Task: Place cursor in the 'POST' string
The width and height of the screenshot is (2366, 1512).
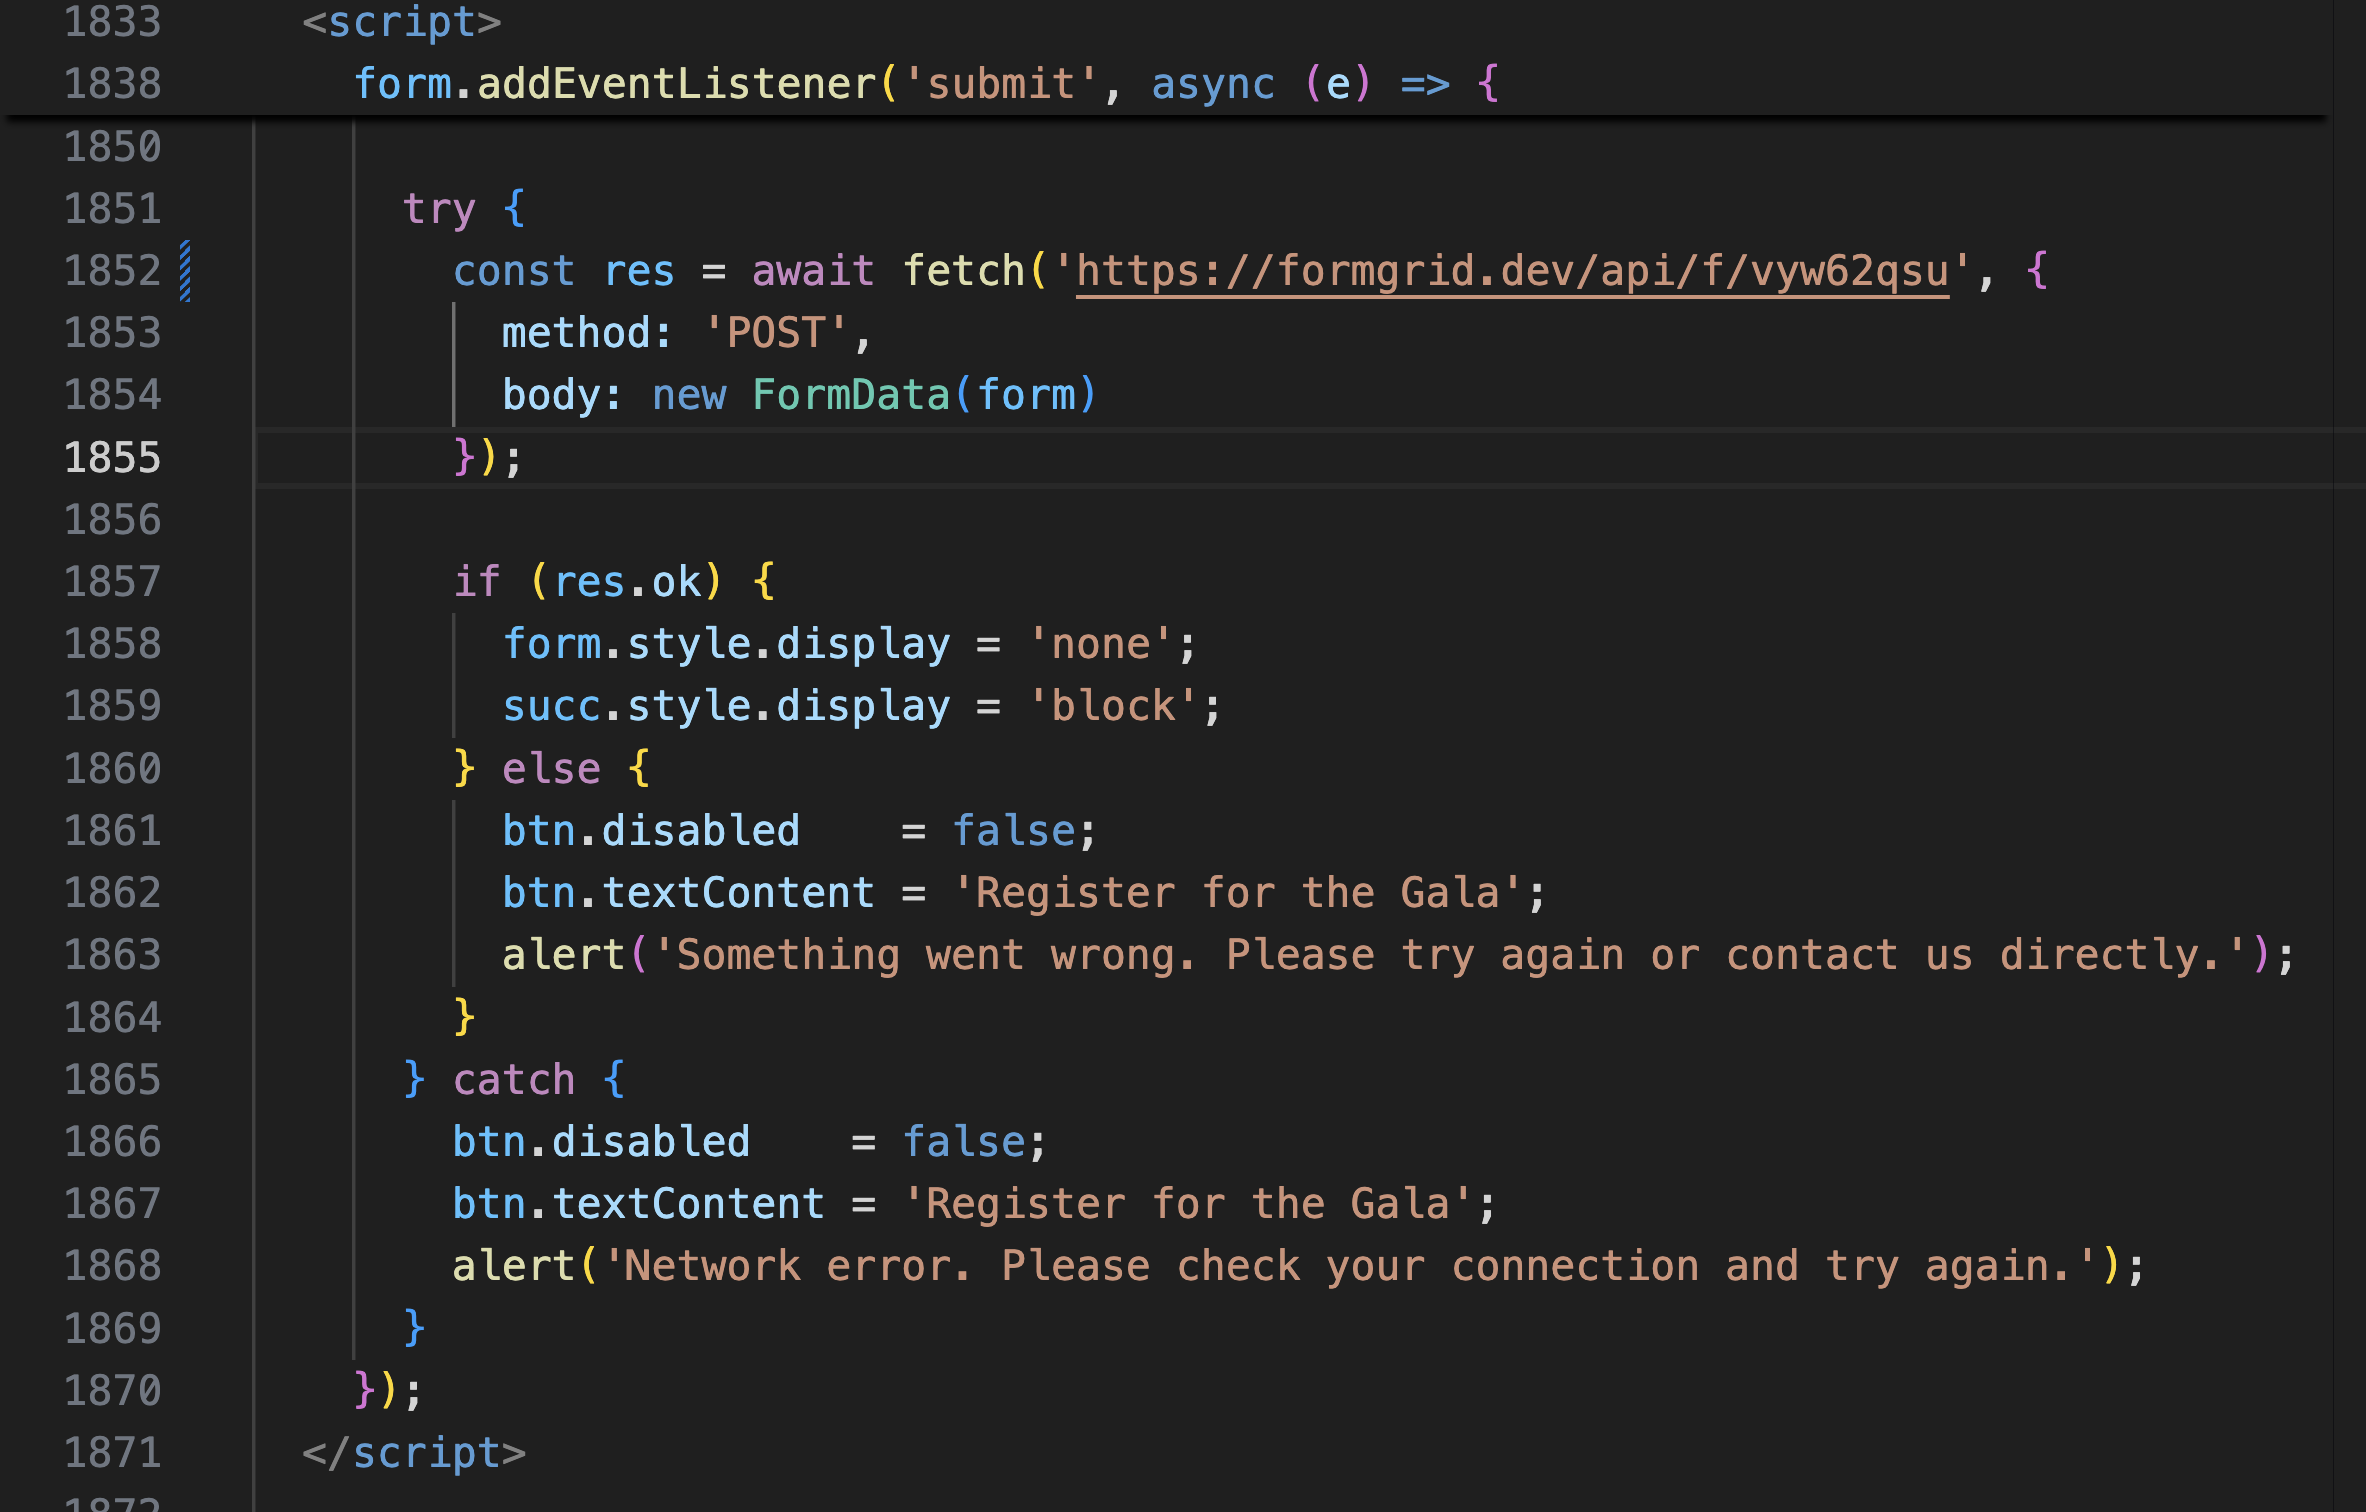Action: coord(776,333)
